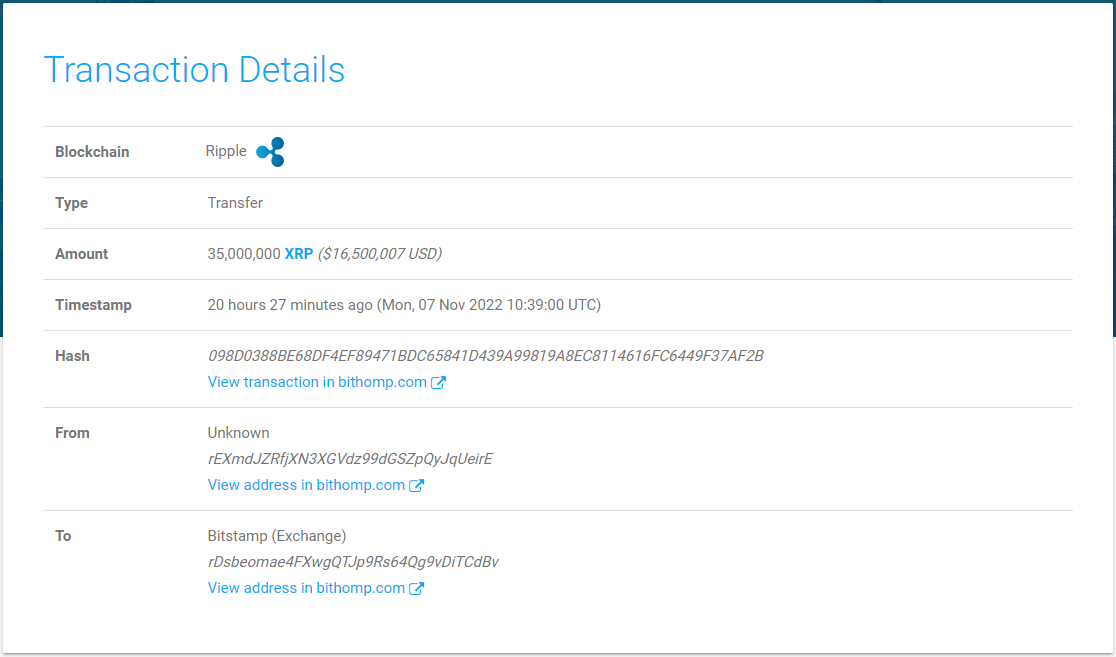Open Bitstamp's View address in bithomp.com link
This screenshot has height=657, width=1116.
click(x=306, y=588)
